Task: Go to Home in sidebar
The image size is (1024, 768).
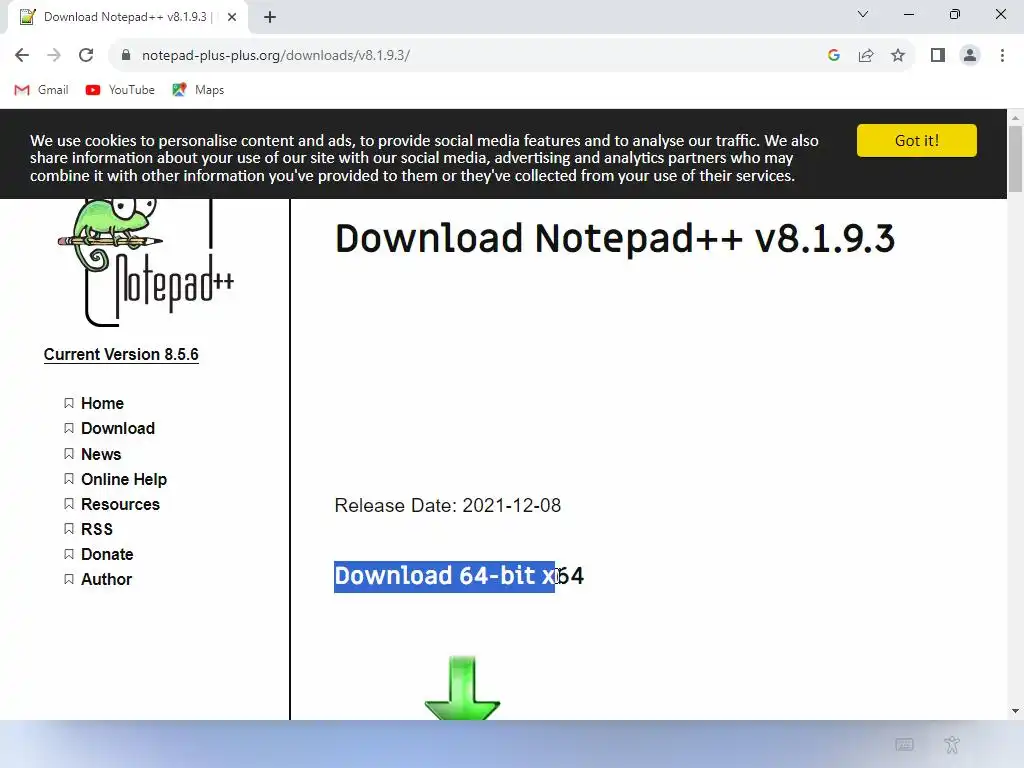Action: coord(102,404)
